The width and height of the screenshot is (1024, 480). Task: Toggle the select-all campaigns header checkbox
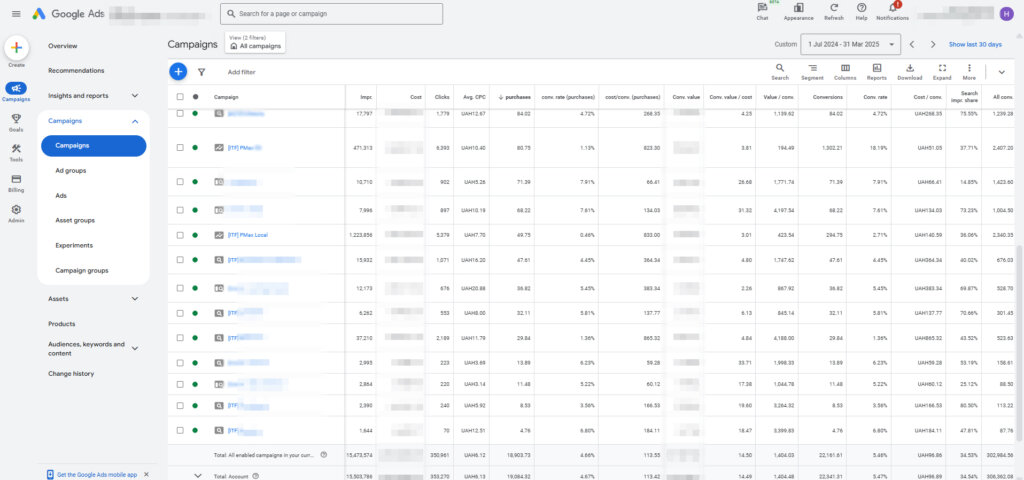pyautogui.click(x=180, y=97)
